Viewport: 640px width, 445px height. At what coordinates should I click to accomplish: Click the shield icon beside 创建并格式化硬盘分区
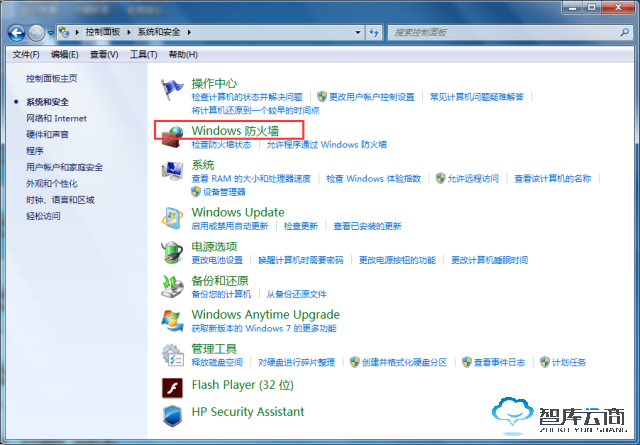[355, 362]
